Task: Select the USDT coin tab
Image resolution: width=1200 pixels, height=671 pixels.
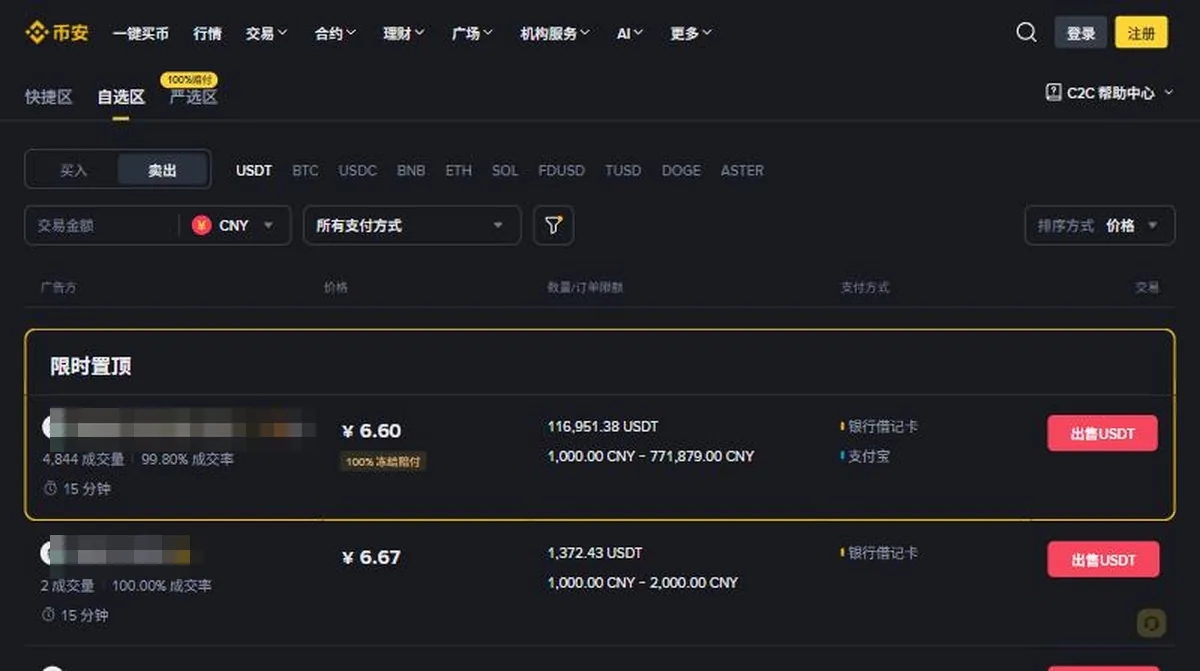Action: [254, 170]
